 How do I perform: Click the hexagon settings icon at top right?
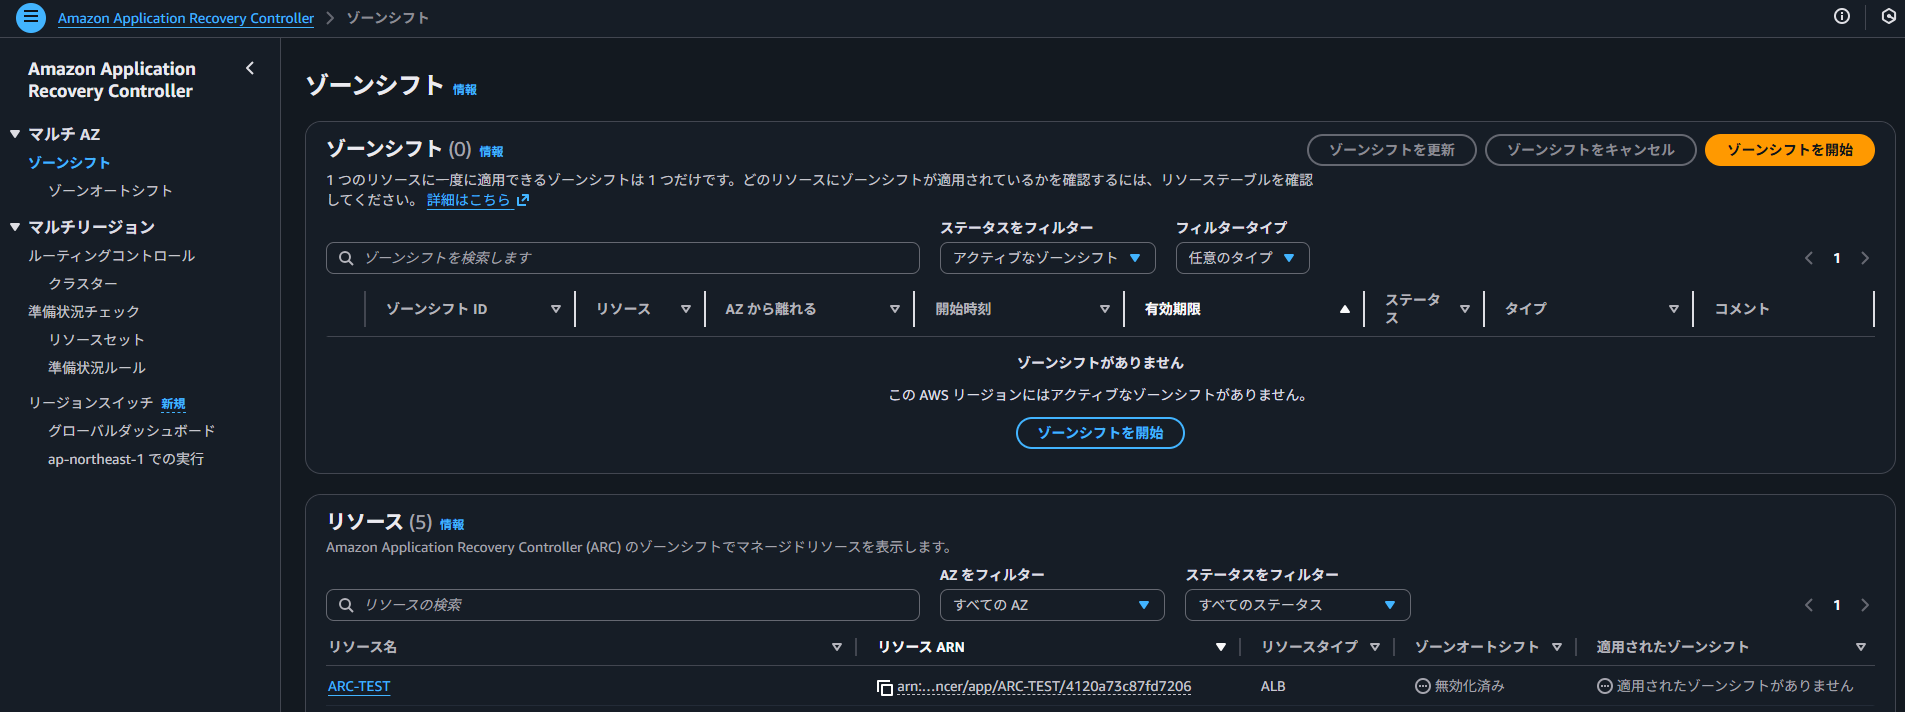[1888, 16]
